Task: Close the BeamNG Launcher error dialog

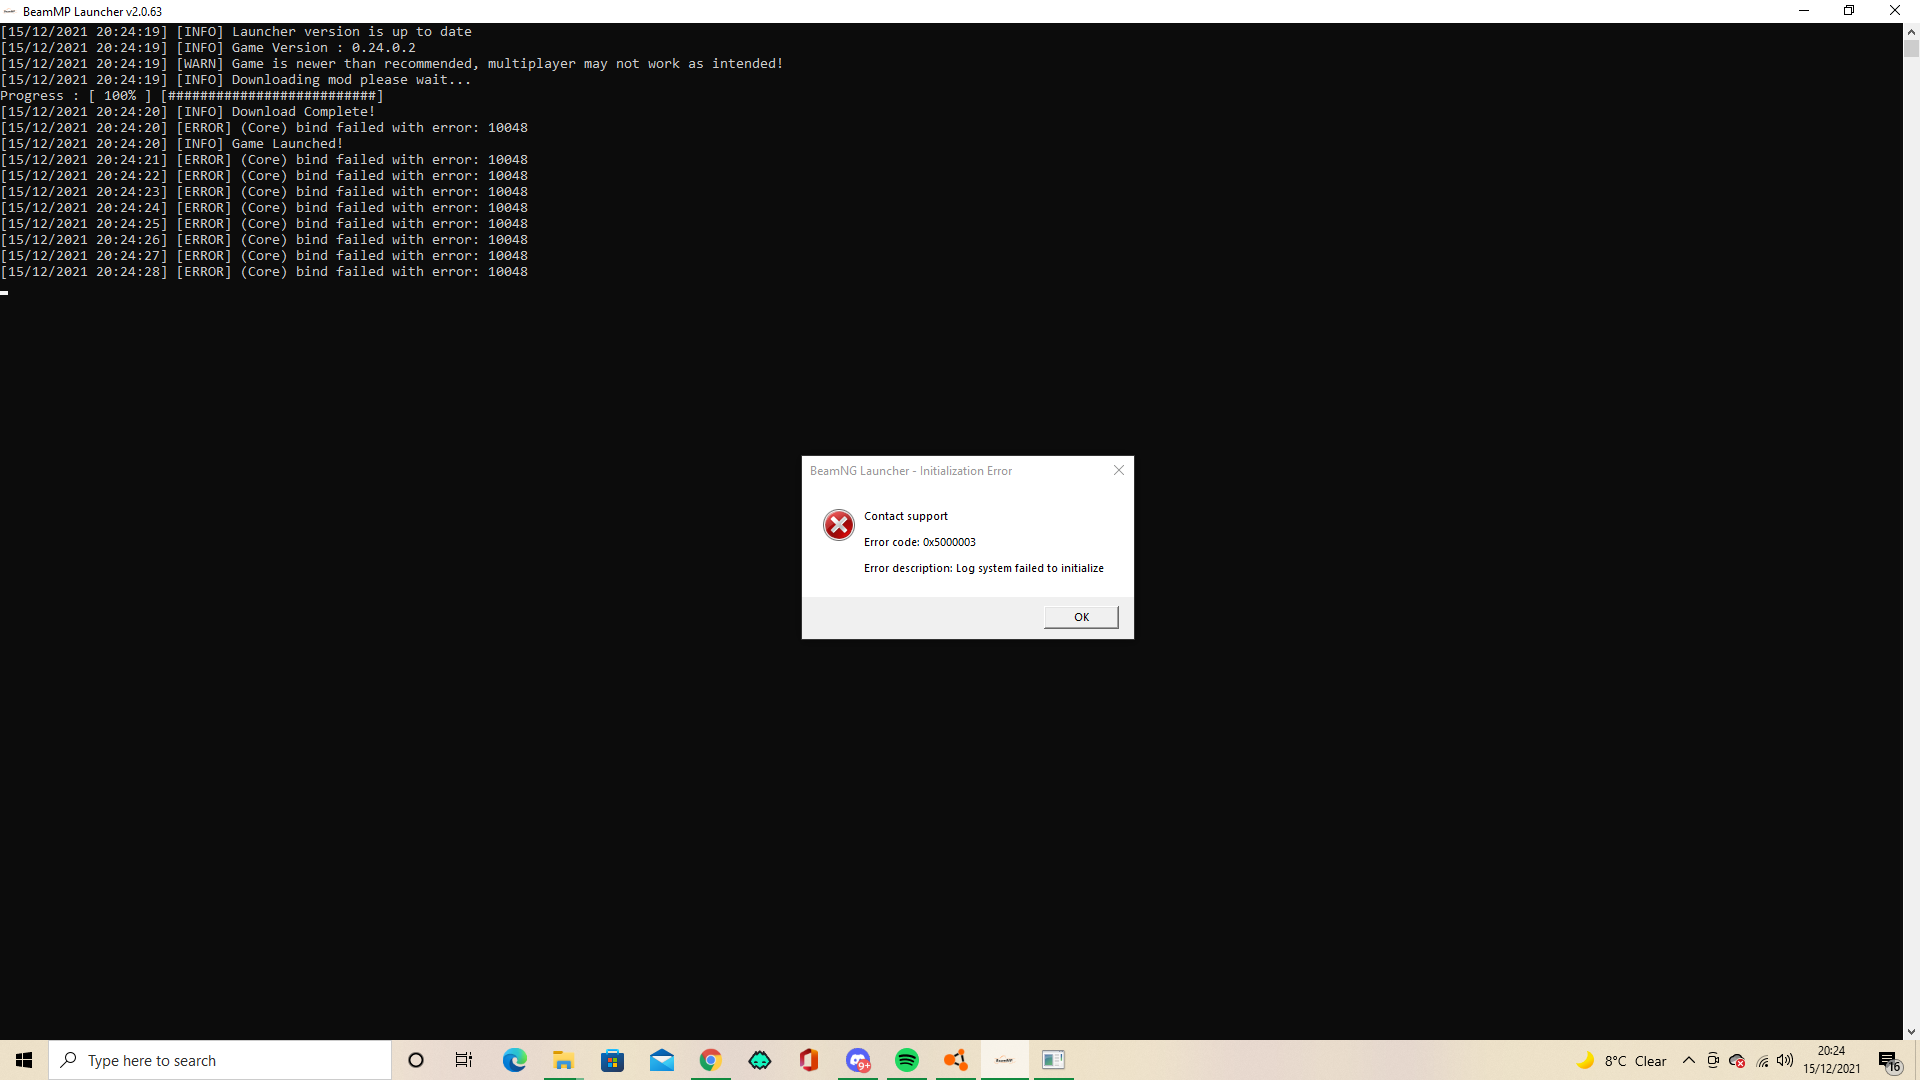Action: click(x=1119, y=470)
